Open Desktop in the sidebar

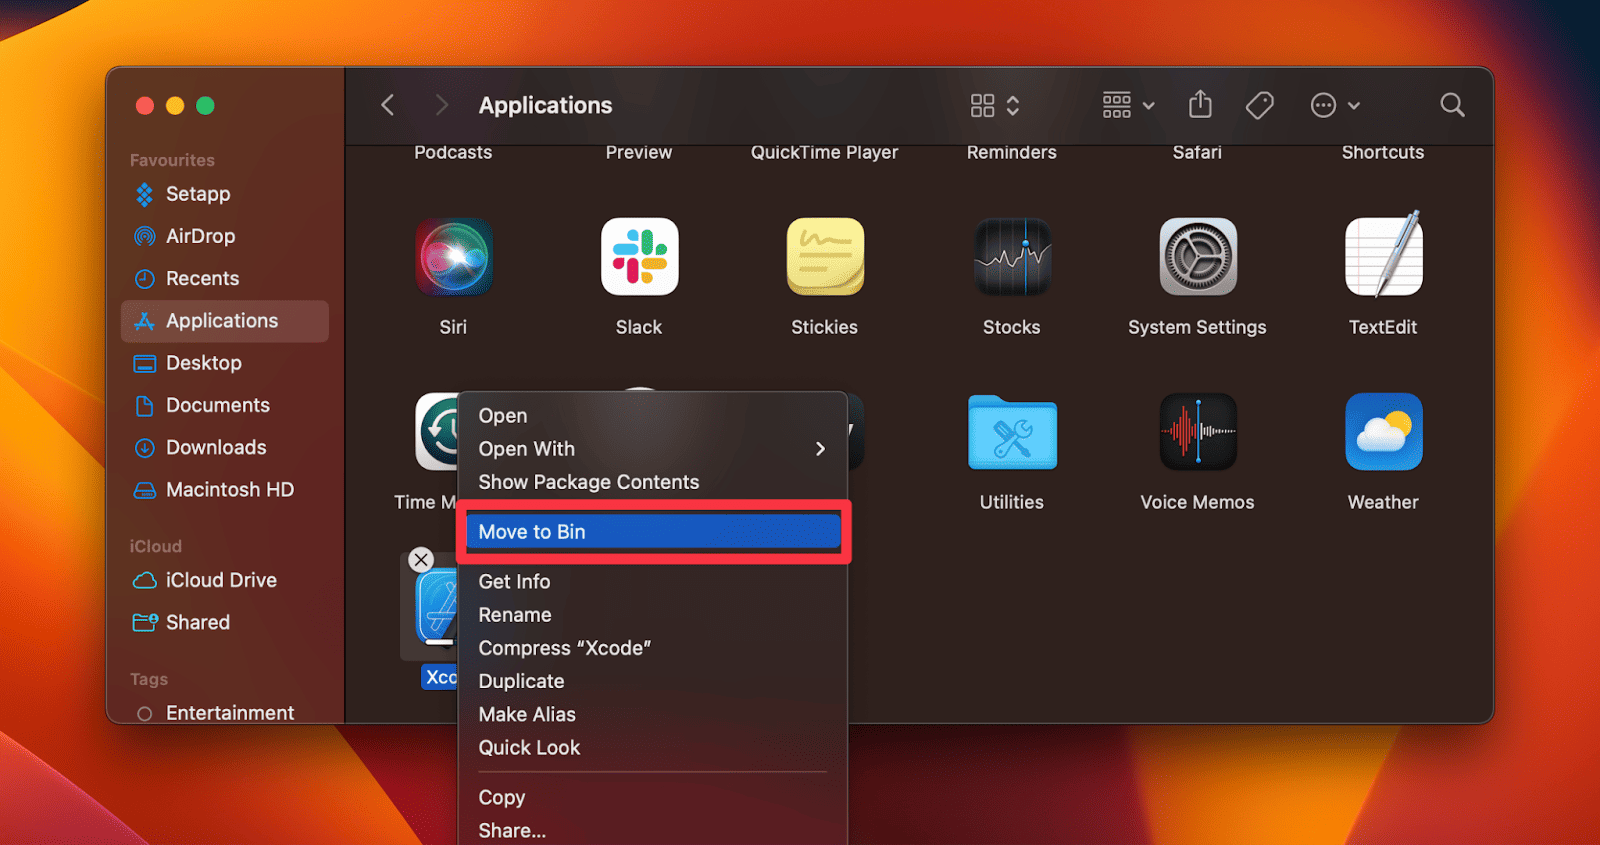tap(225, 363)
